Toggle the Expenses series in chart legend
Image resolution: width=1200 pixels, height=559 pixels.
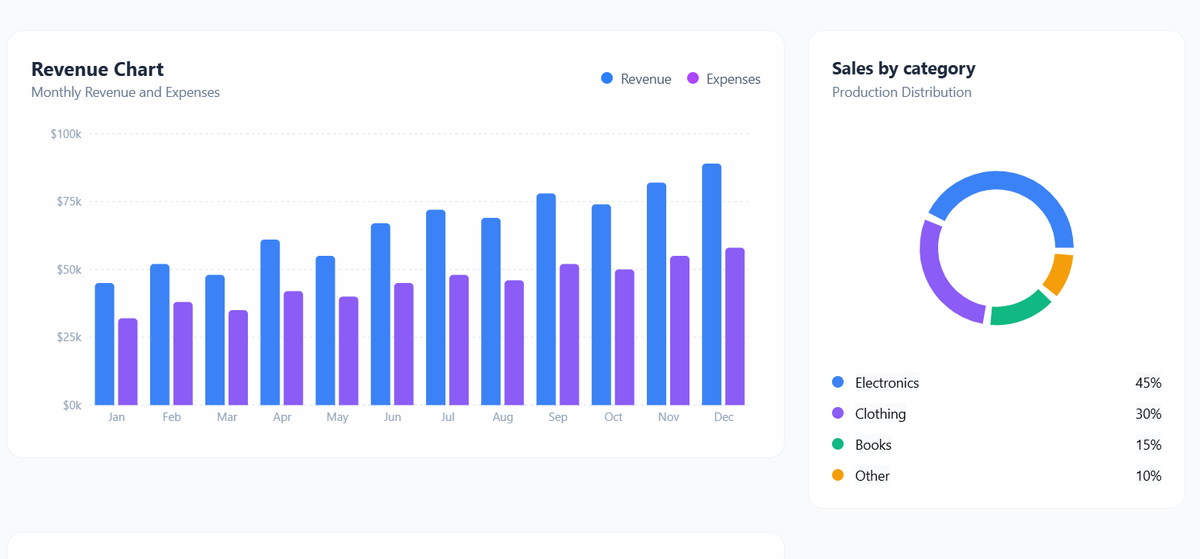[723, 79]
